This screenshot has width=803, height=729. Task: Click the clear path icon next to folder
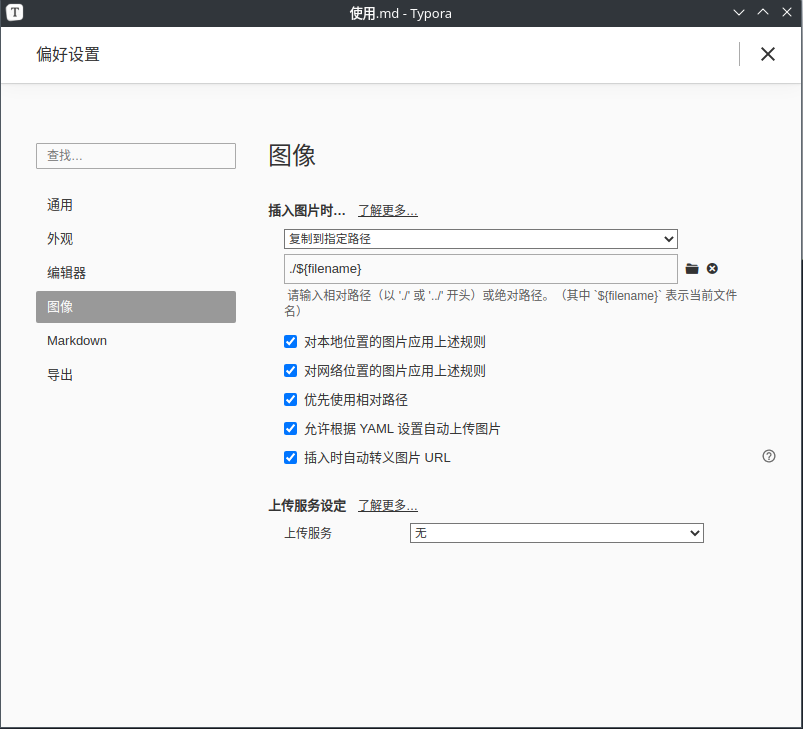[712, 269]
